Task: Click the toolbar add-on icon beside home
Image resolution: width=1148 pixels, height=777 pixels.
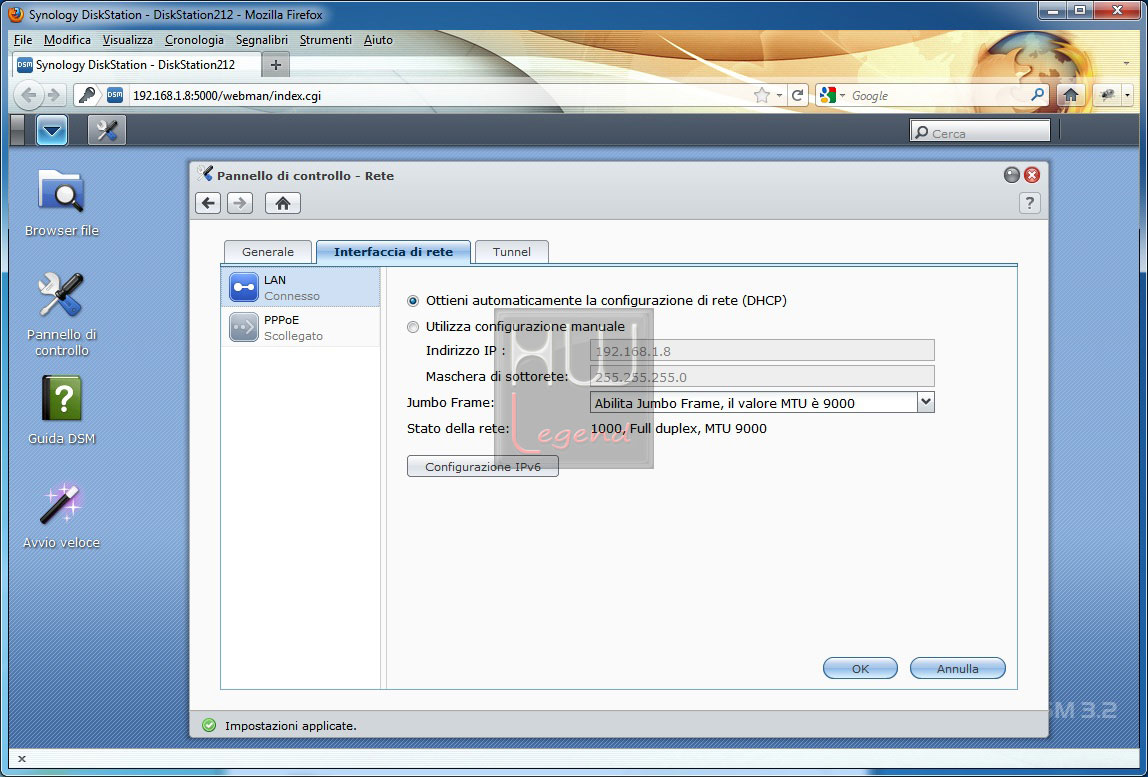Action: point(1108,95)
